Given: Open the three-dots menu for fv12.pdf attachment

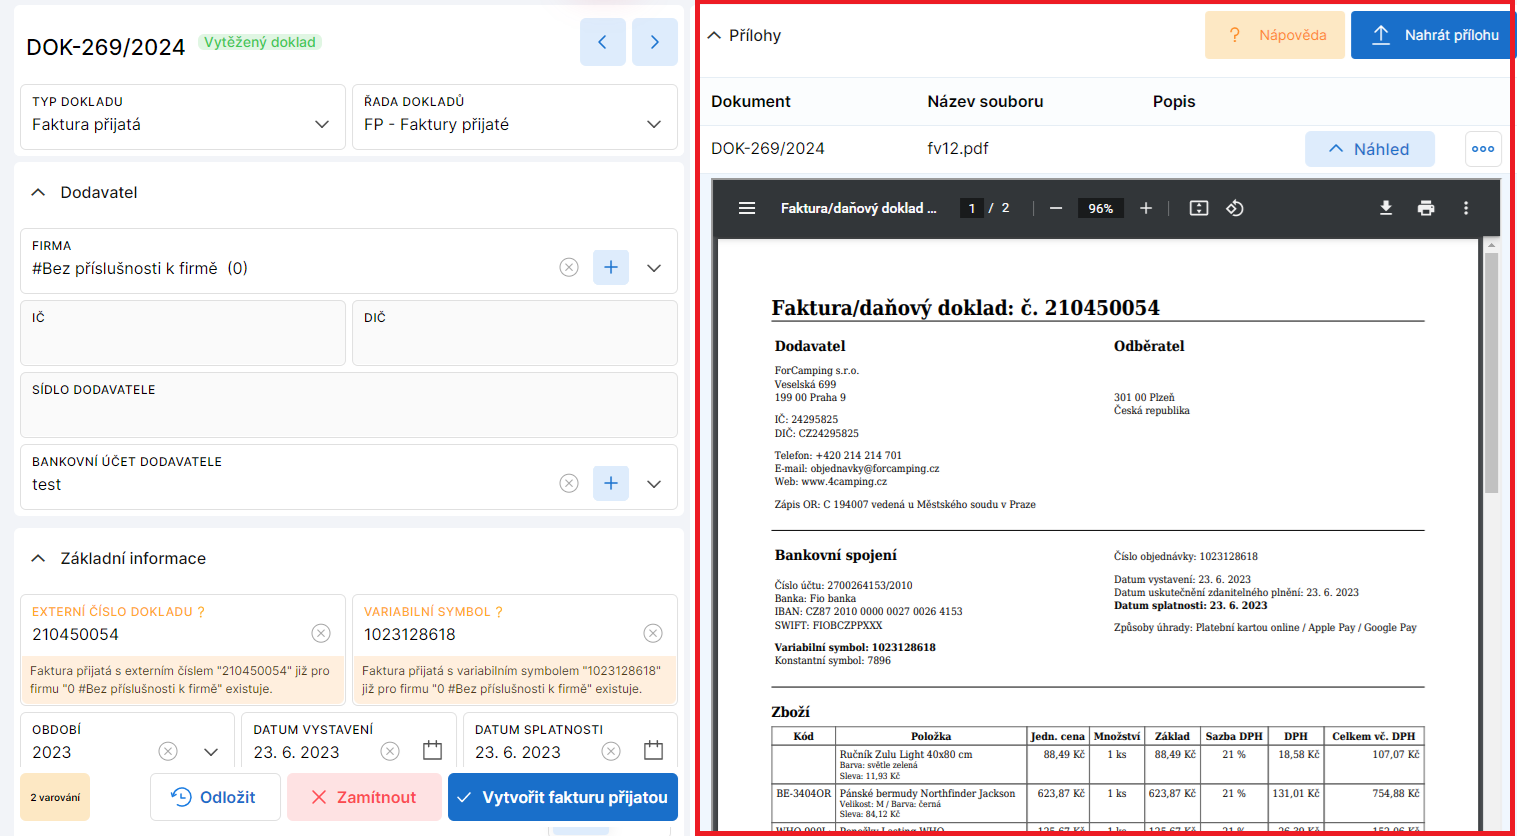Looking at the screenshot, I should coord(1483,149).
